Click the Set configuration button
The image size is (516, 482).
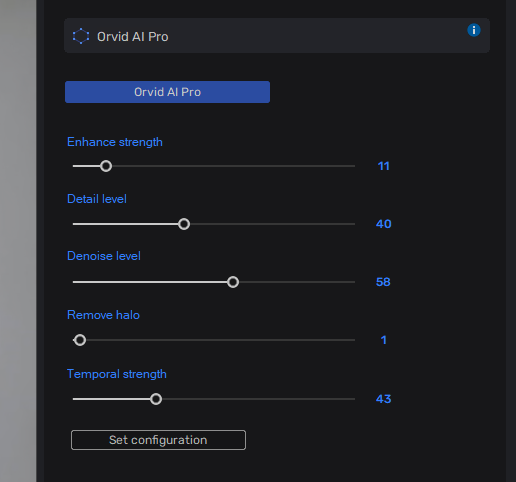158,440
